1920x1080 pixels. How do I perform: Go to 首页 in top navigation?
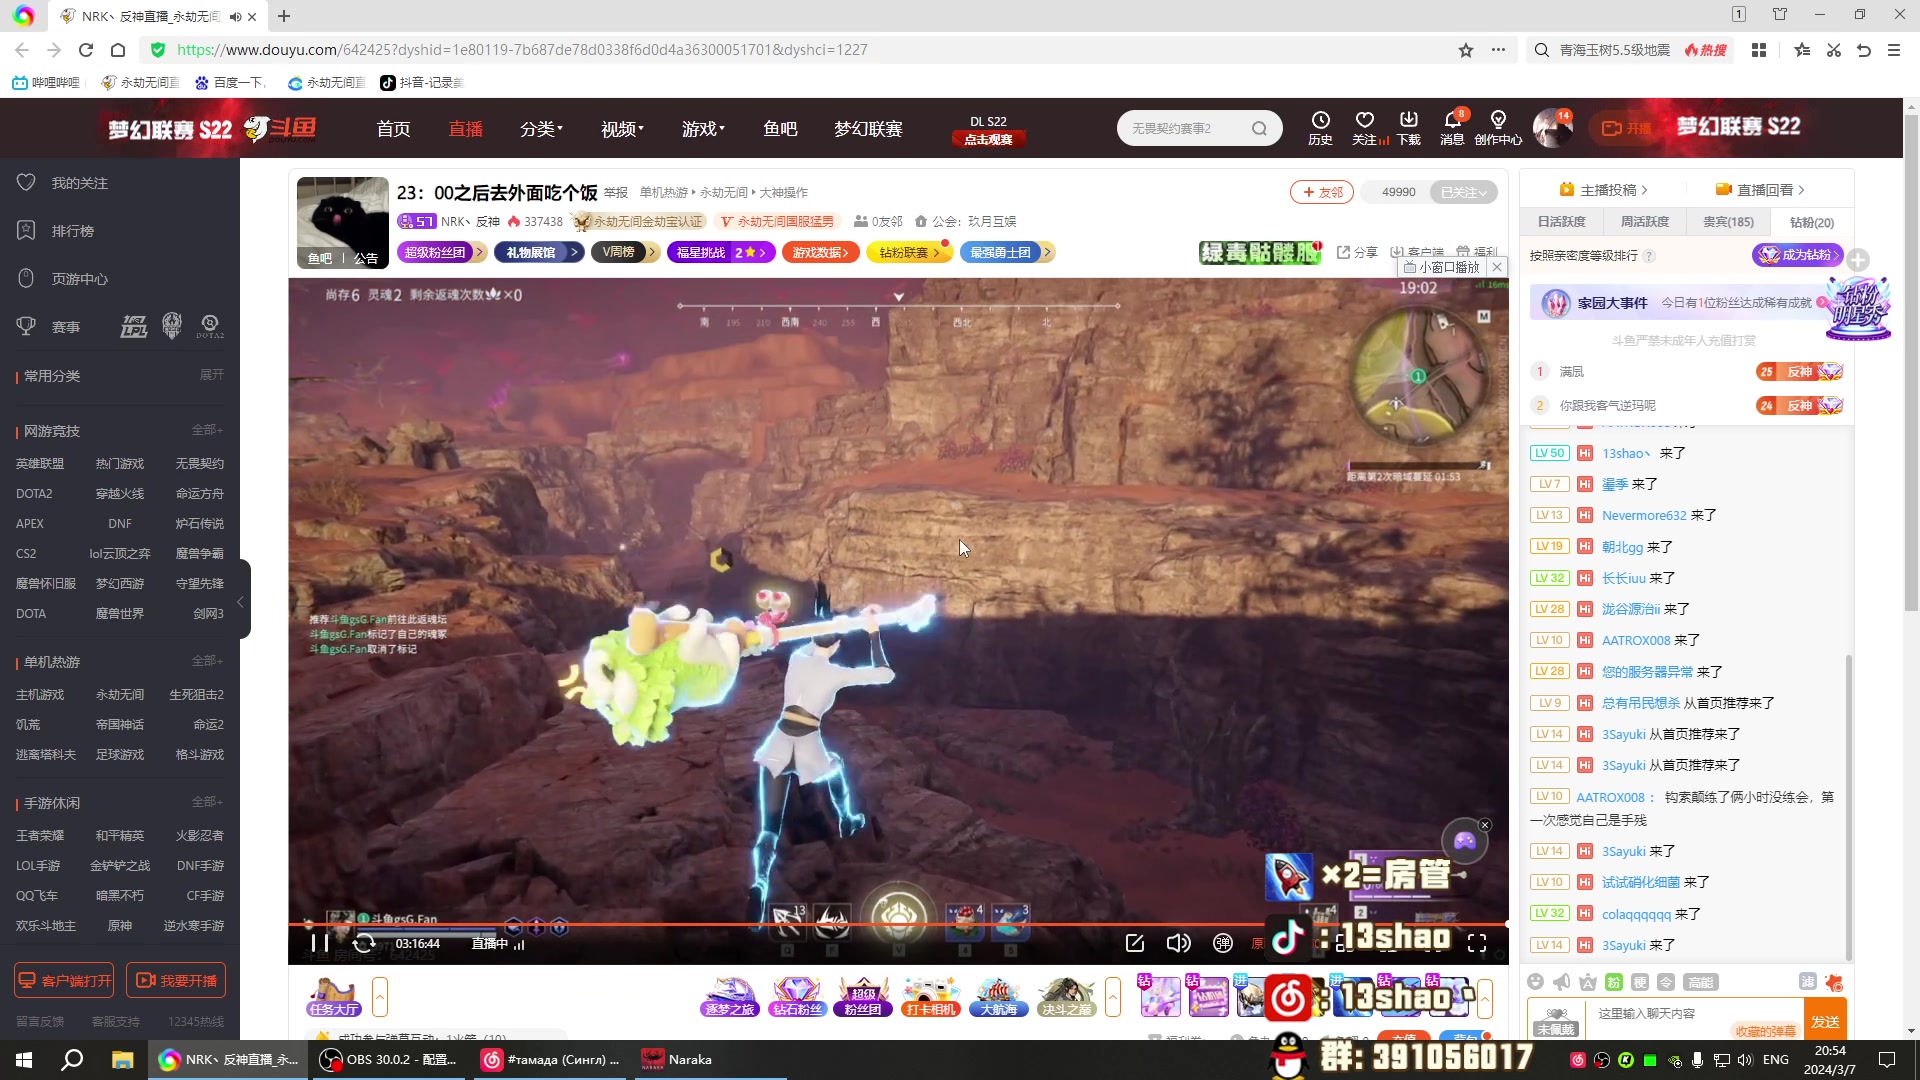(x=393, y=129)
